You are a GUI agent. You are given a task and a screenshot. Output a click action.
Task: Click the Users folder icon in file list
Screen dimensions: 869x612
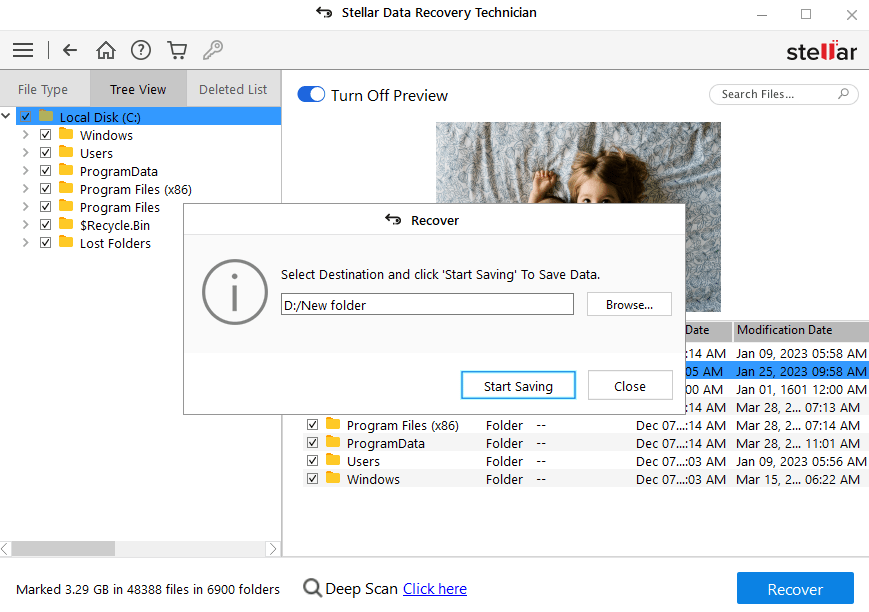coord(333,460)
